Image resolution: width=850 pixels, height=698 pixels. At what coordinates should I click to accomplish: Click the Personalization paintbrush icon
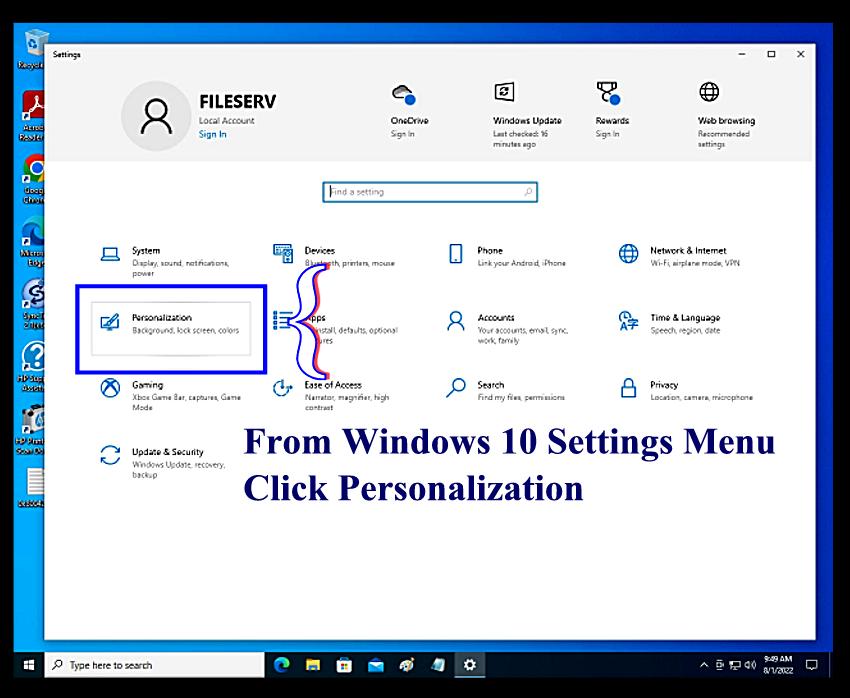click(x=110, y=321)
